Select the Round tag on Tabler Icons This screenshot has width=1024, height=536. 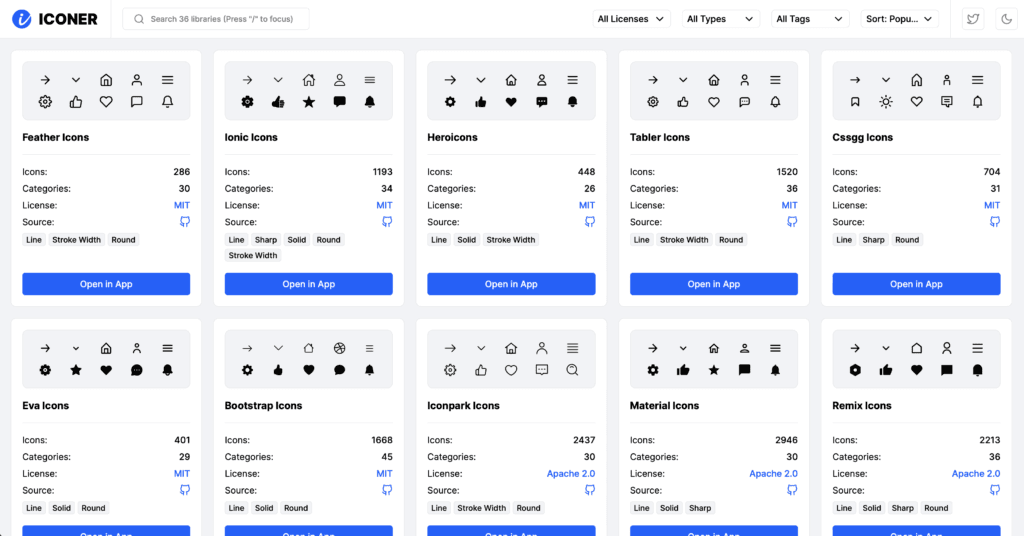coord(731,240)
